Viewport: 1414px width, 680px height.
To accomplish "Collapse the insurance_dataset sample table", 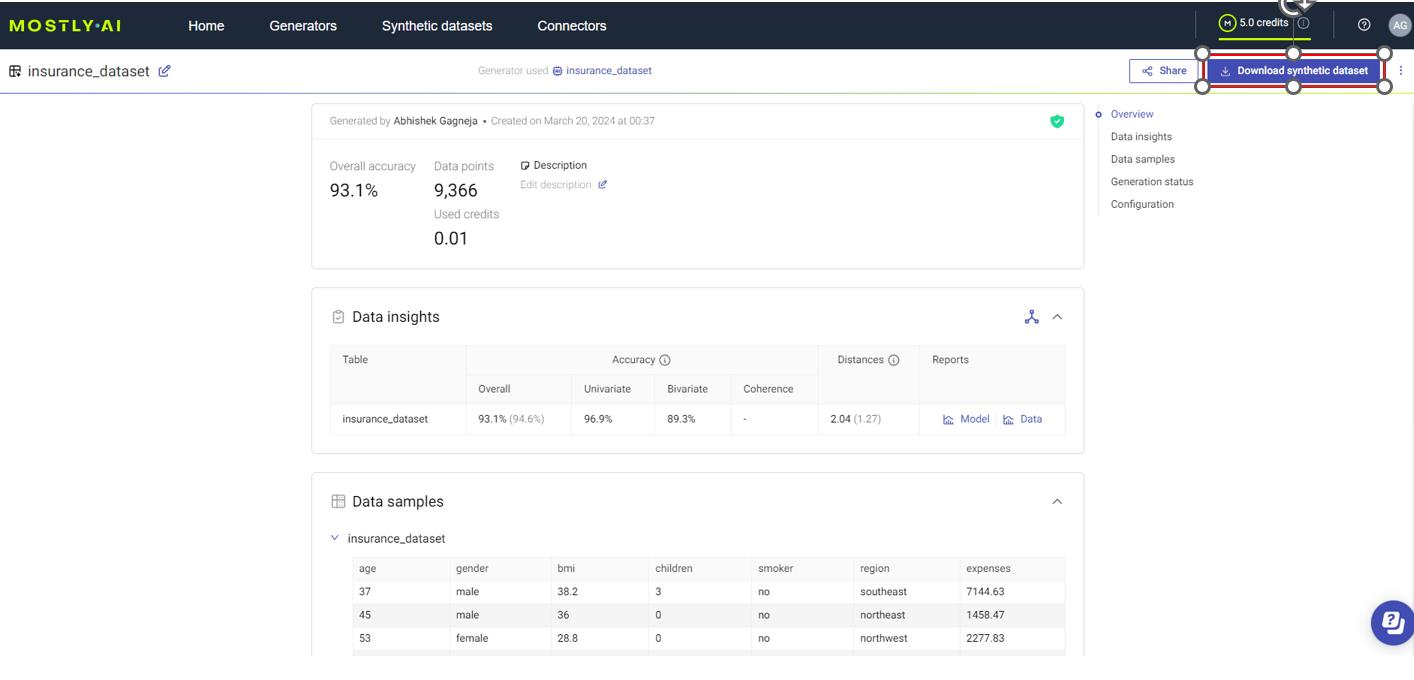I will (335, 538).
